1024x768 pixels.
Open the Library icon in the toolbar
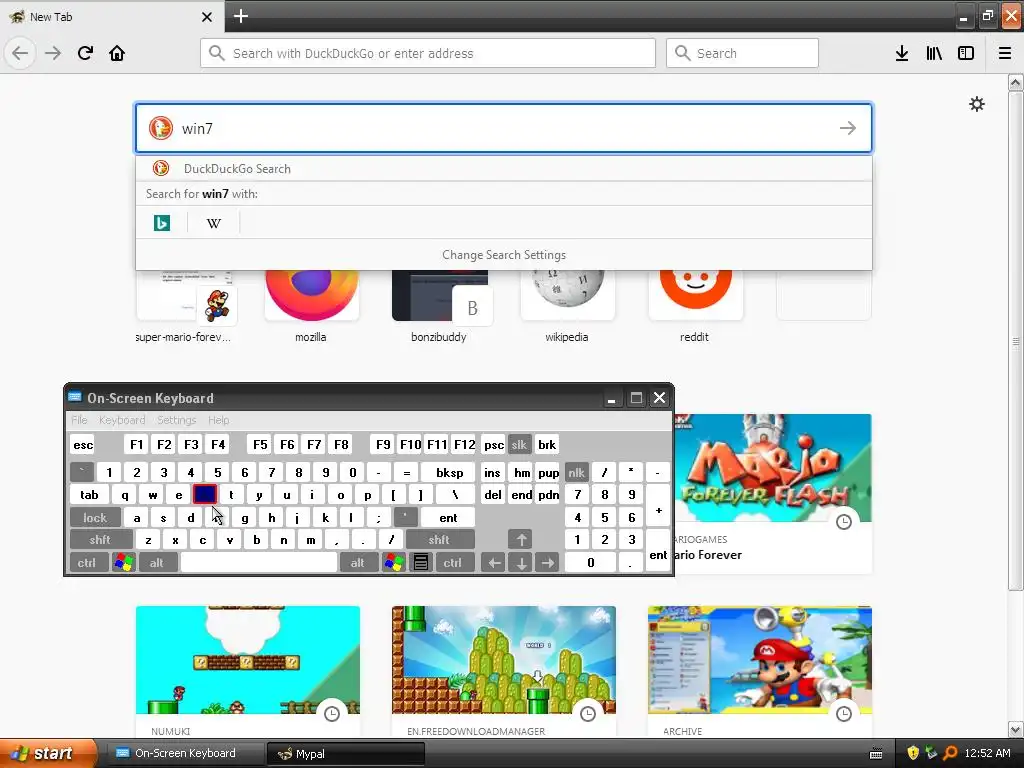(934, 53)
